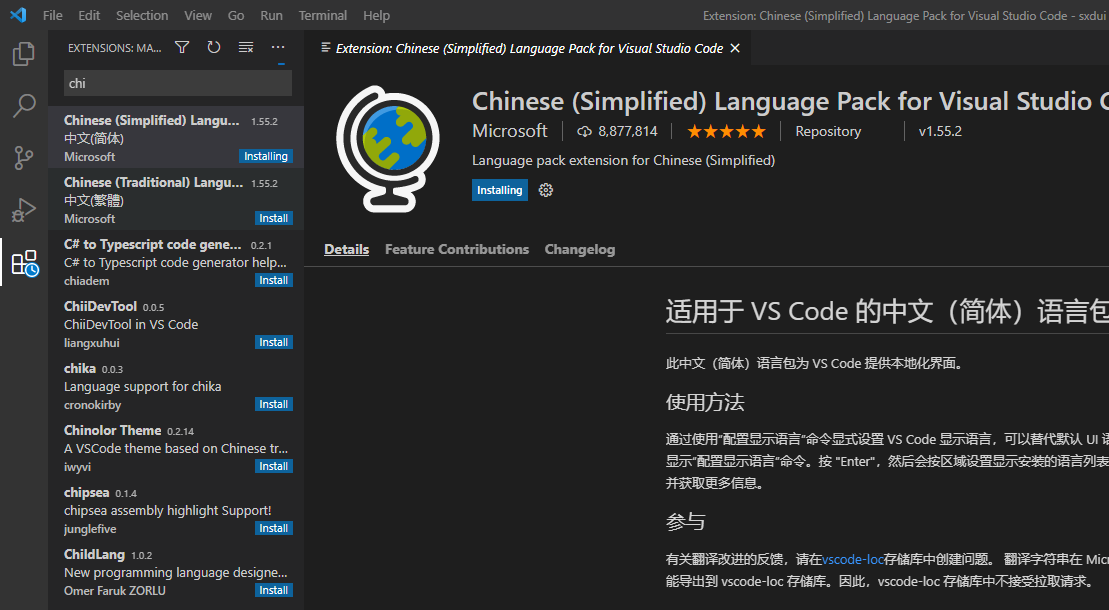The image size is (1109, 610).
Task: Open the Help menu
Action: (376, 15)
